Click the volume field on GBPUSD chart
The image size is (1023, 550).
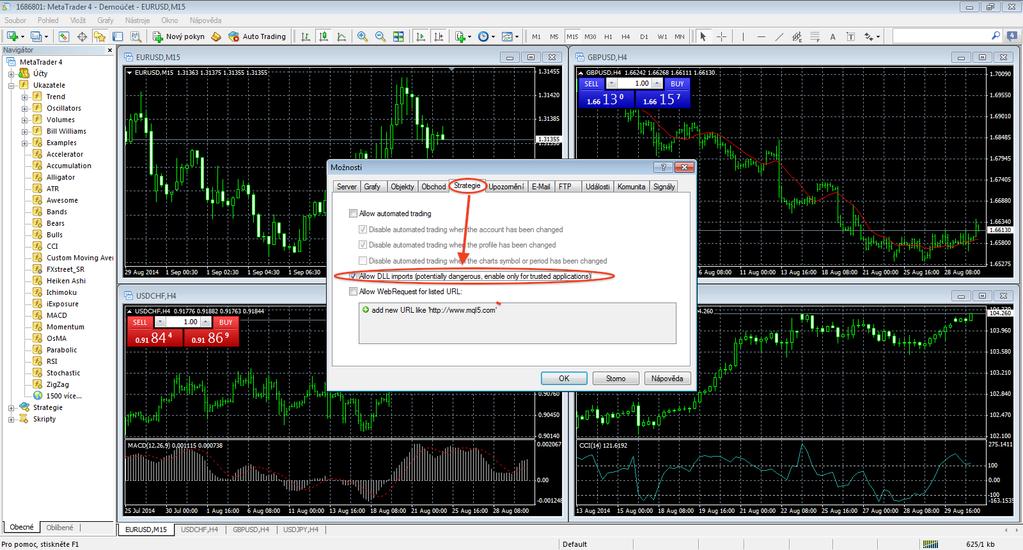(635, 84)
